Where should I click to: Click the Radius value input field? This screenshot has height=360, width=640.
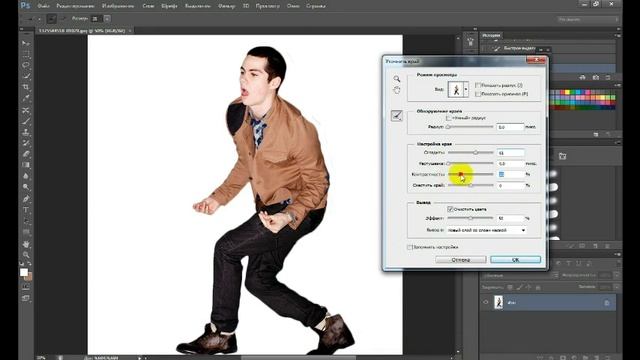click(510, 127)
